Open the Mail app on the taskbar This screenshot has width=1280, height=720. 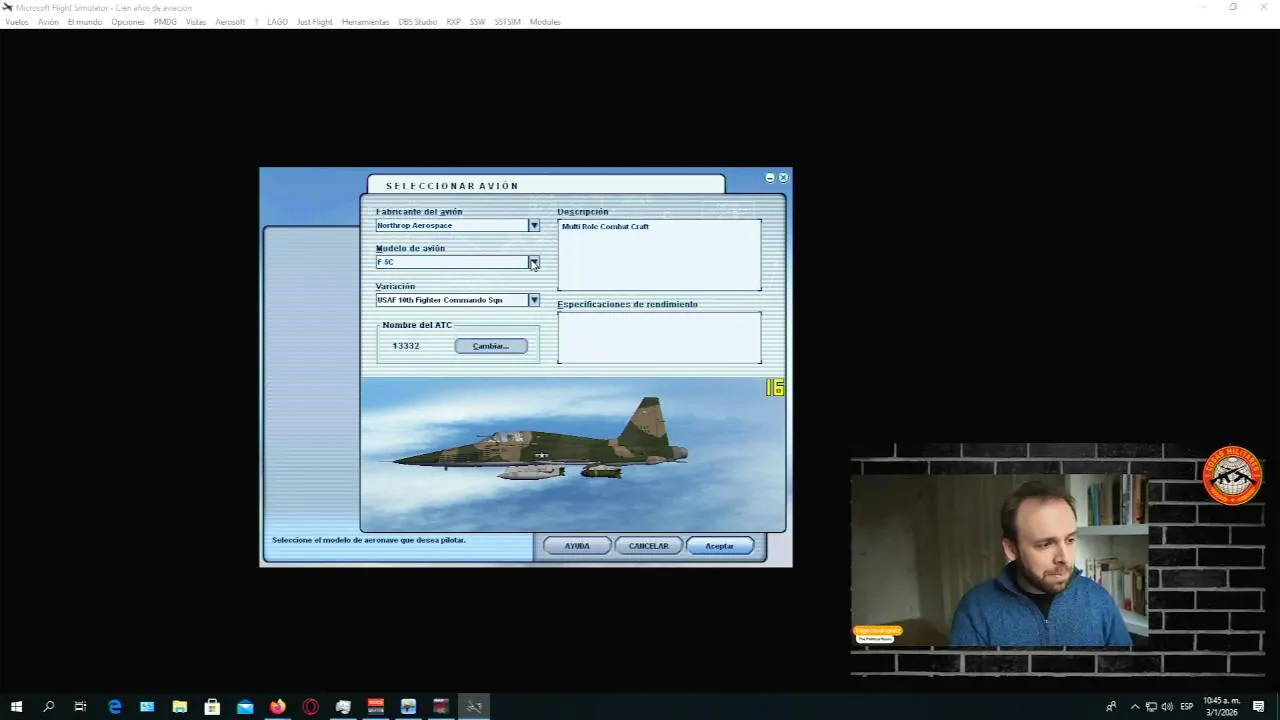coord(245,707)
